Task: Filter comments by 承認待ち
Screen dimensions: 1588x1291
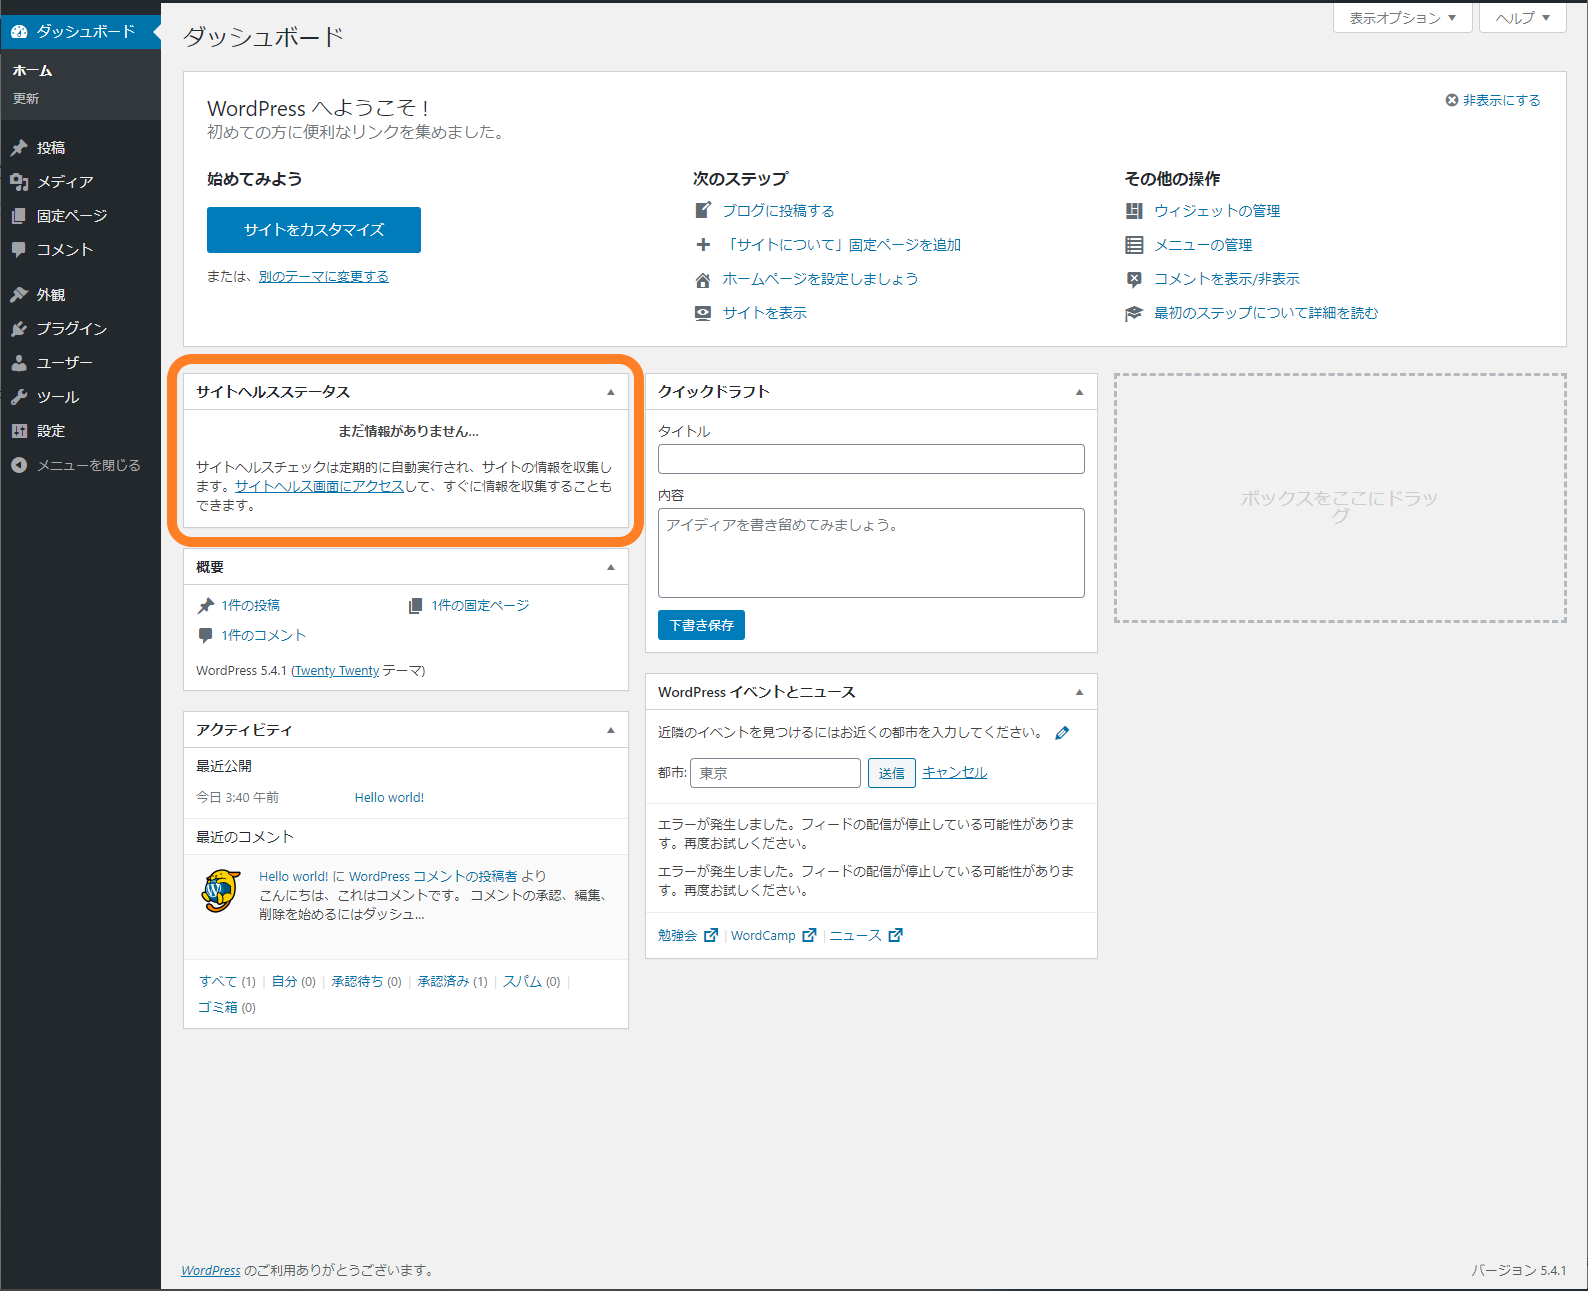Action: 357,982
